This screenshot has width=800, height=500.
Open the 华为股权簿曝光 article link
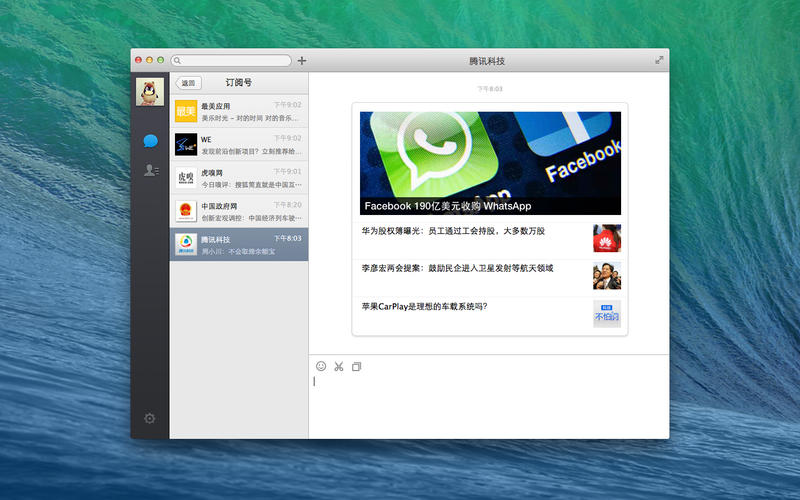453,231
